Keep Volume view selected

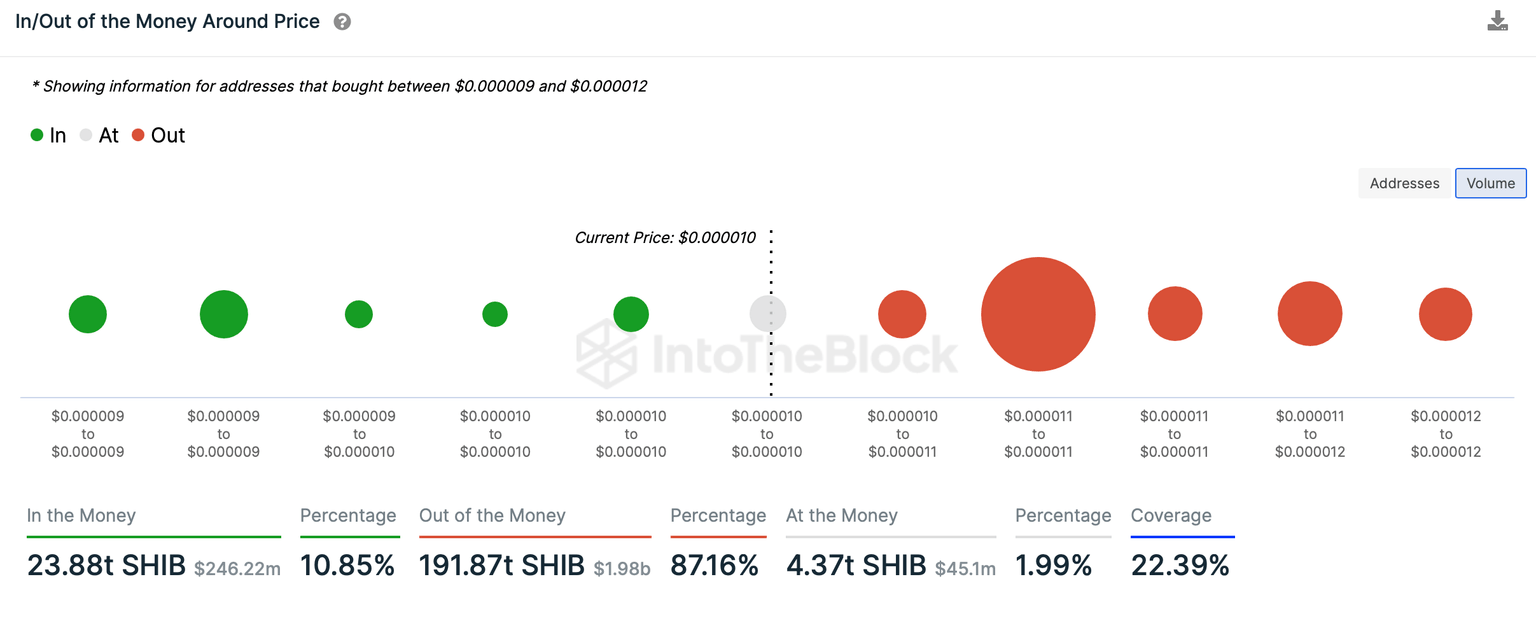point(1491,183)
